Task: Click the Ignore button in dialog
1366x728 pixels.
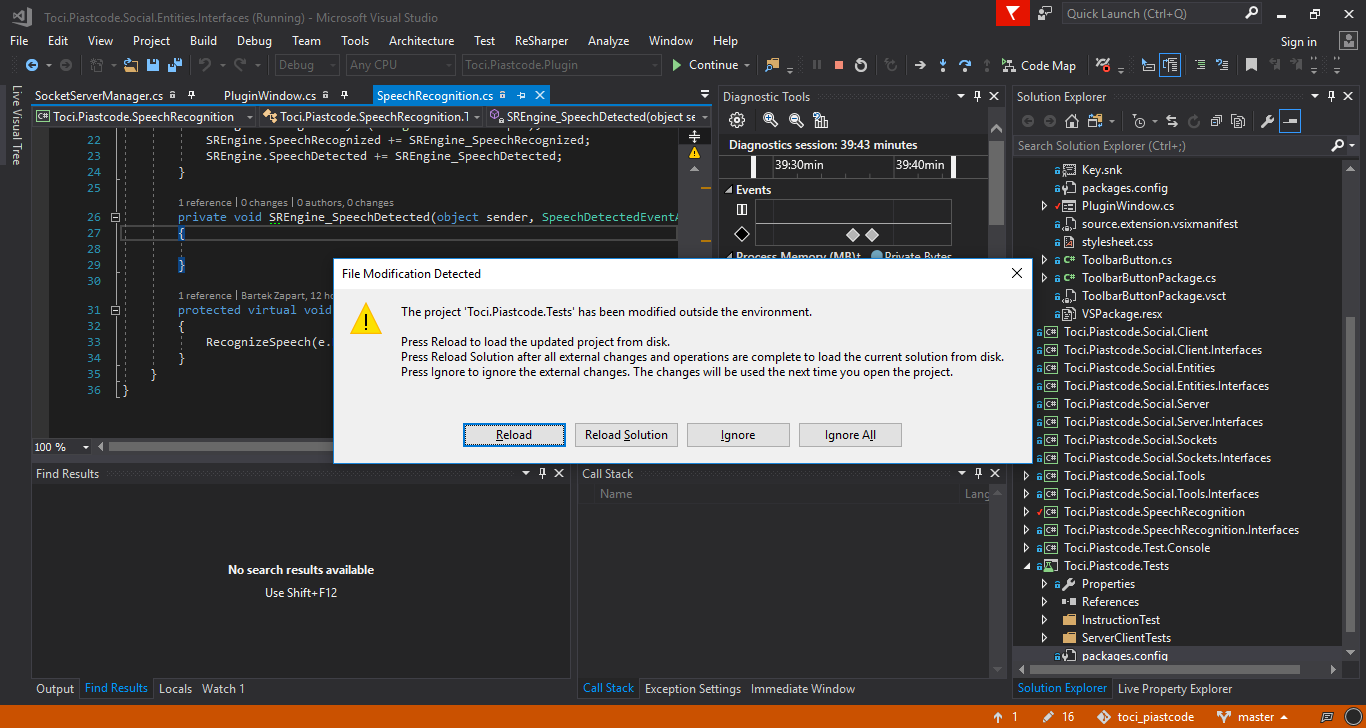Action: [738, 435]
